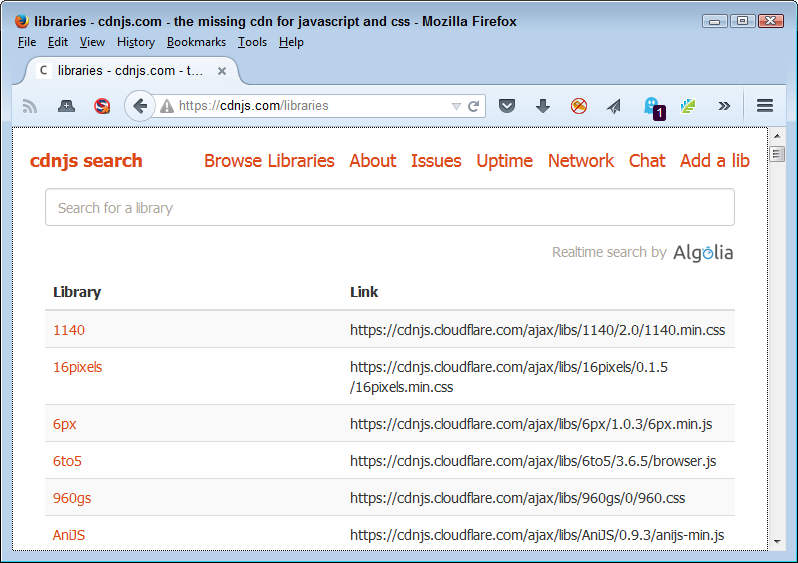Viewport: 798px width, 563px height.
Task: Open the Add a lib link
Action: click(x=715, y=161)
